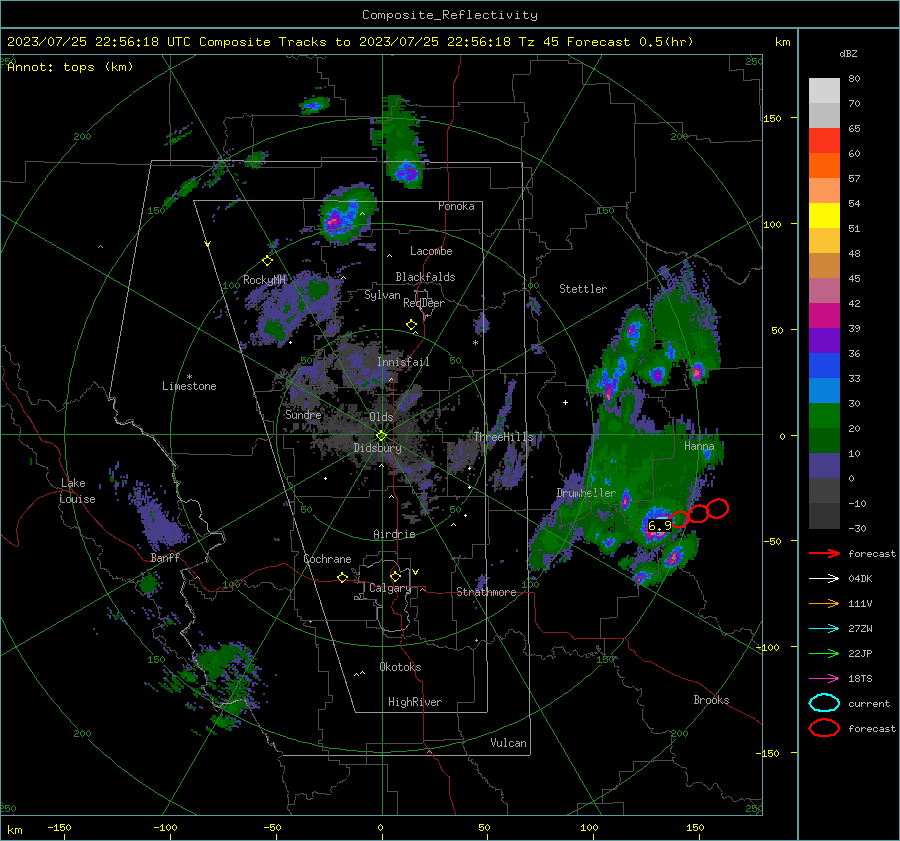
Task: Click the yellow diamond radar-center marker at Olds
Action: 381,435
